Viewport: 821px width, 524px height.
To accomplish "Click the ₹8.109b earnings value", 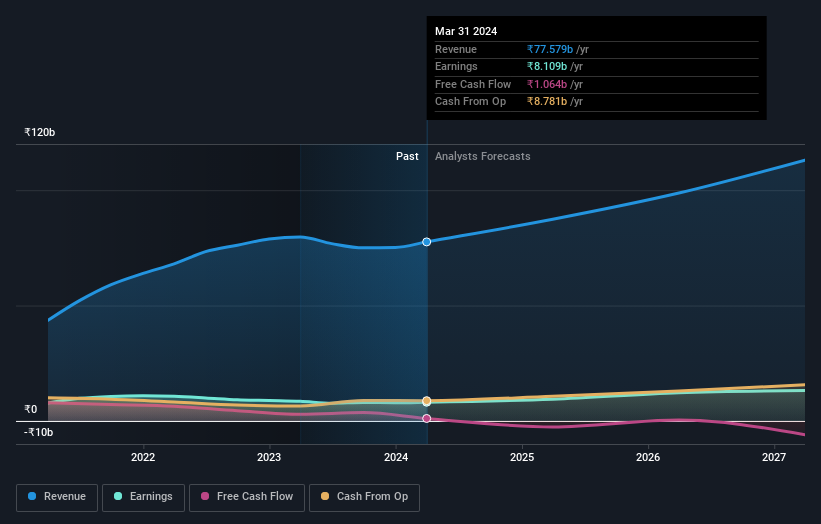I will click(x=547, y=66).
